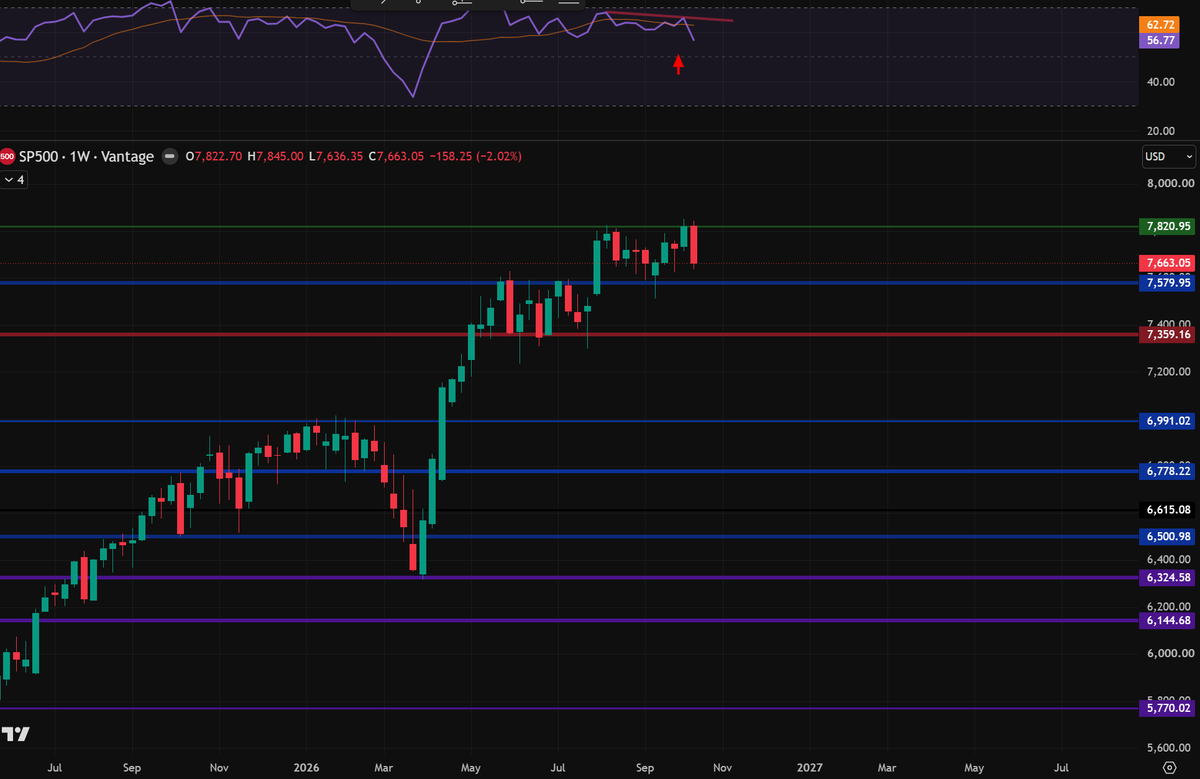Click the 6,000.00 price scale label
This screenshot has width=1200, height=779.
1168,654
